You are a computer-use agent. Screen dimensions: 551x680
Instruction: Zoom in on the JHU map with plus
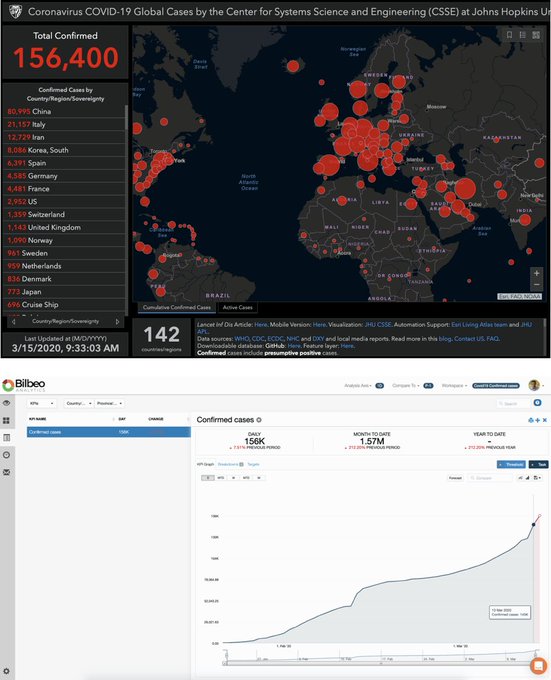click(x=537, y=273)
